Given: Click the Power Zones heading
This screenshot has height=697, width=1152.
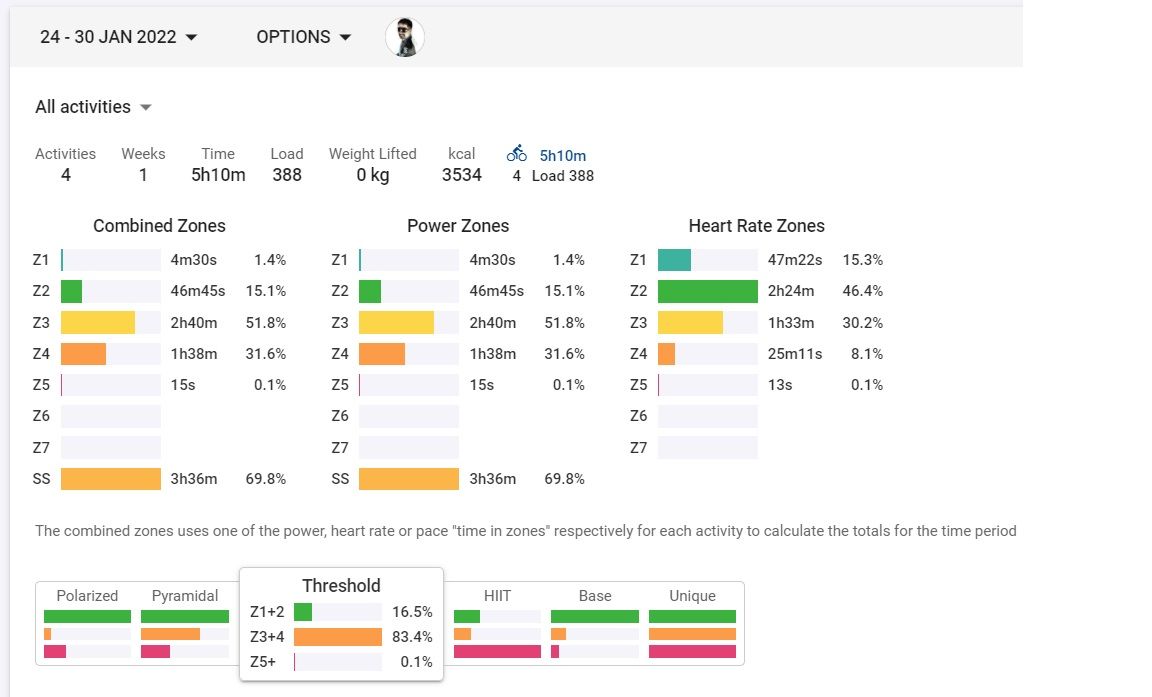Looking at the screenshot, I should point(458,226).
